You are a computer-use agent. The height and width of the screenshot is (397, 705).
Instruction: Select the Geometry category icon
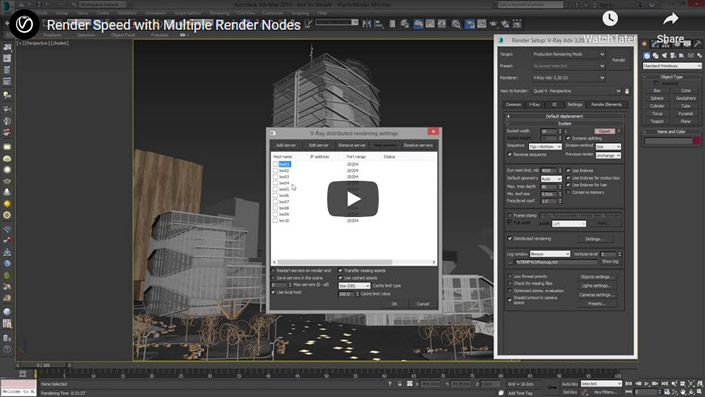coord(647,55)
